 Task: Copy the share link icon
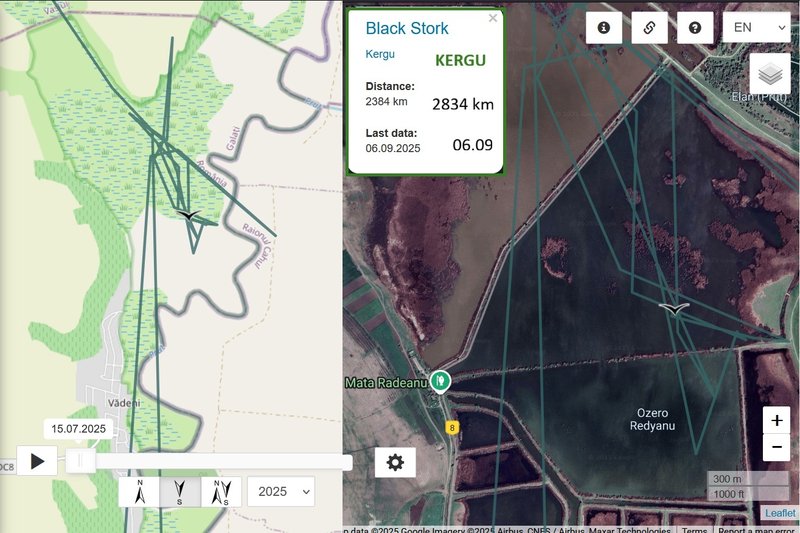pos(649,28)
